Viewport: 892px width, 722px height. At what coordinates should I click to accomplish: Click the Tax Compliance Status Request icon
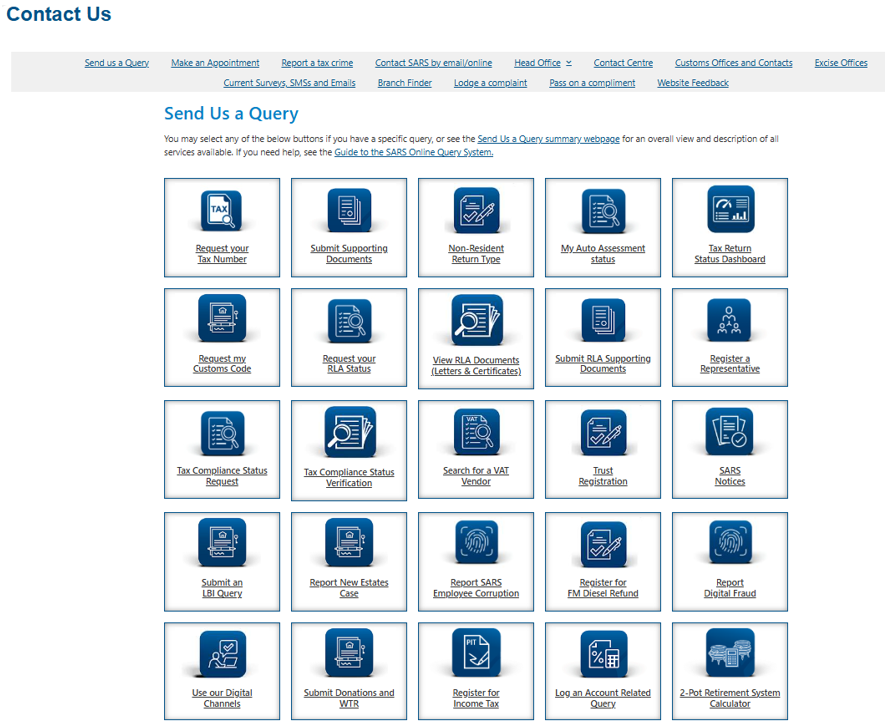[x=222, y=432]
